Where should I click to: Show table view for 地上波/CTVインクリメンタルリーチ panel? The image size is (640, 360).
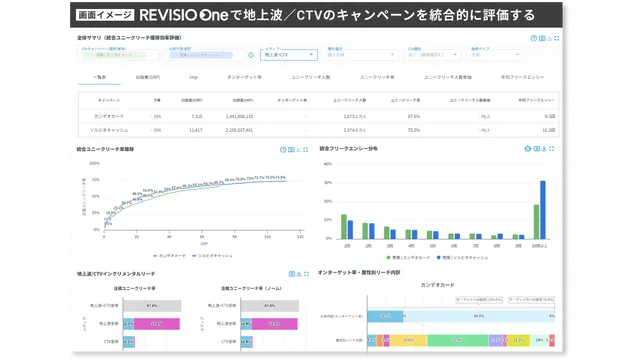click(x=291, y=274)
